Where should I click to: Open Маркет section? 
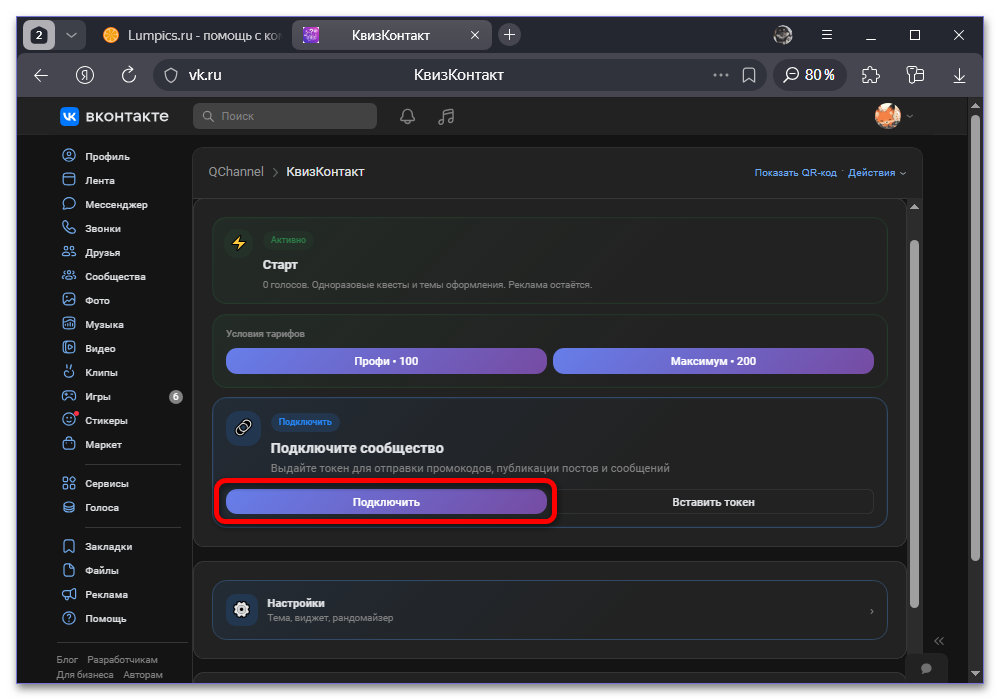91,444
